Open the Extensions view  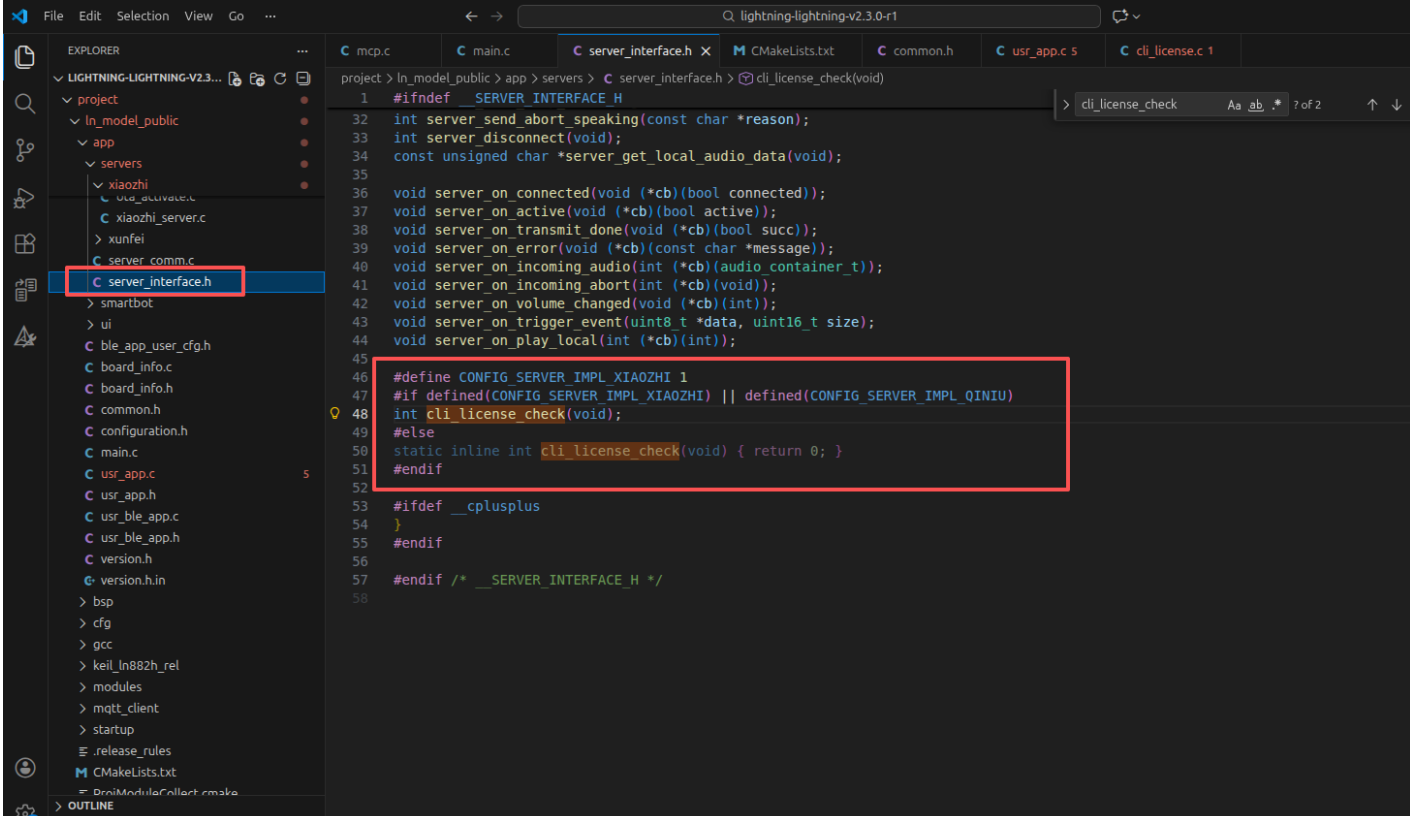[25, 244]
